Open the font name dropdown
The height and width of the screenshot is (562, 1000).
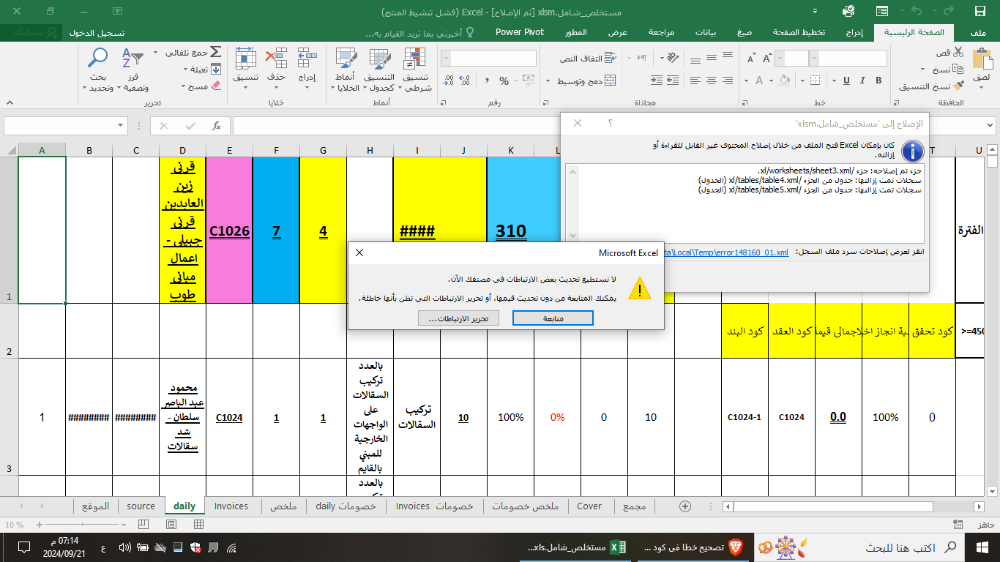814,59
